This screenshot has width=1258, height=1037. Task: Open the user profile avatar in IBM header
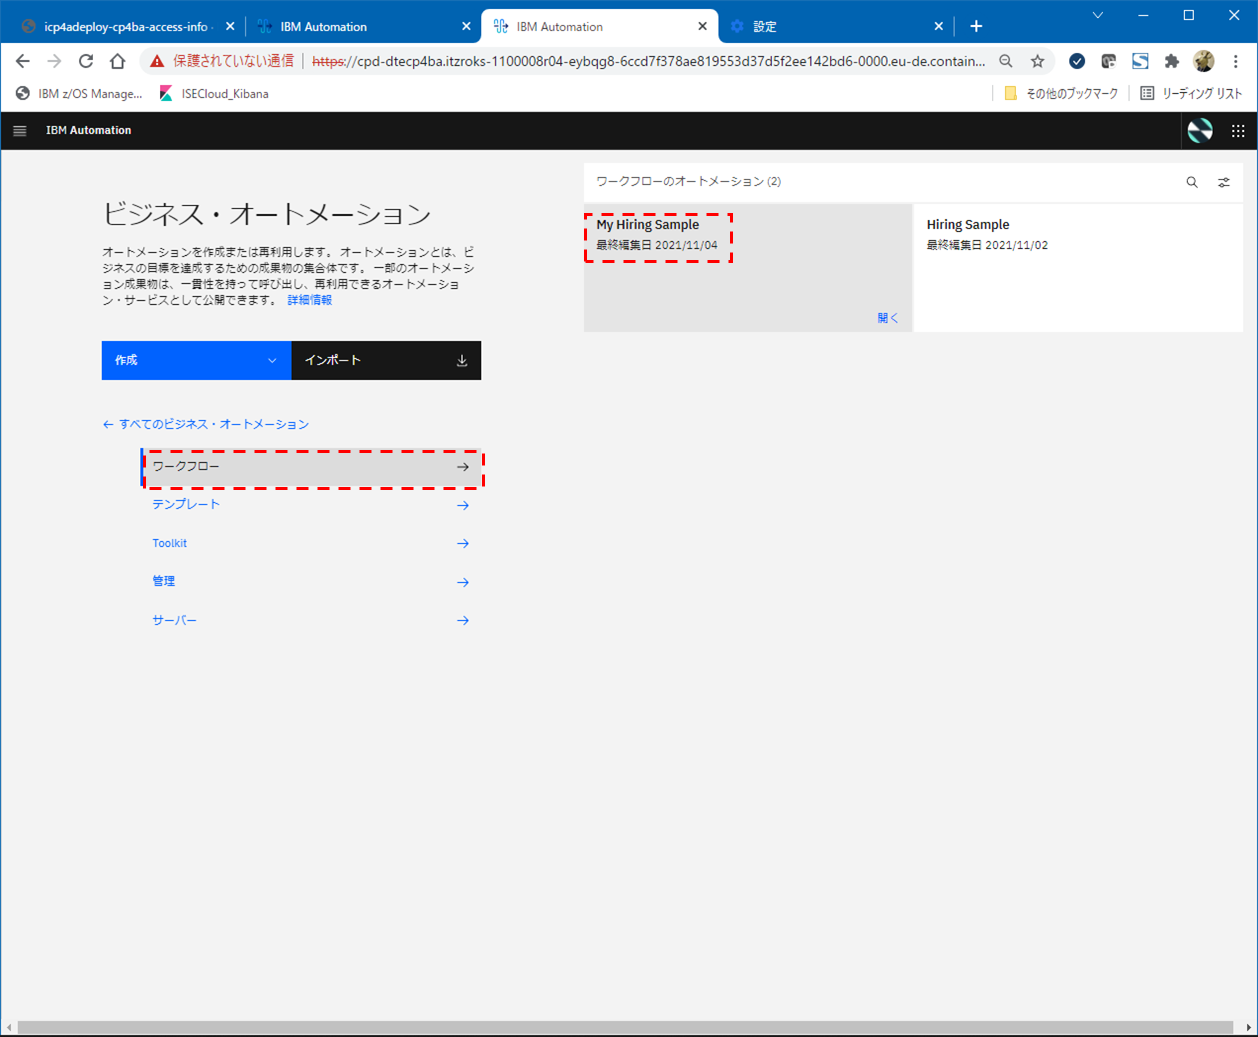pyautogui.click(x=1199, y=131)
